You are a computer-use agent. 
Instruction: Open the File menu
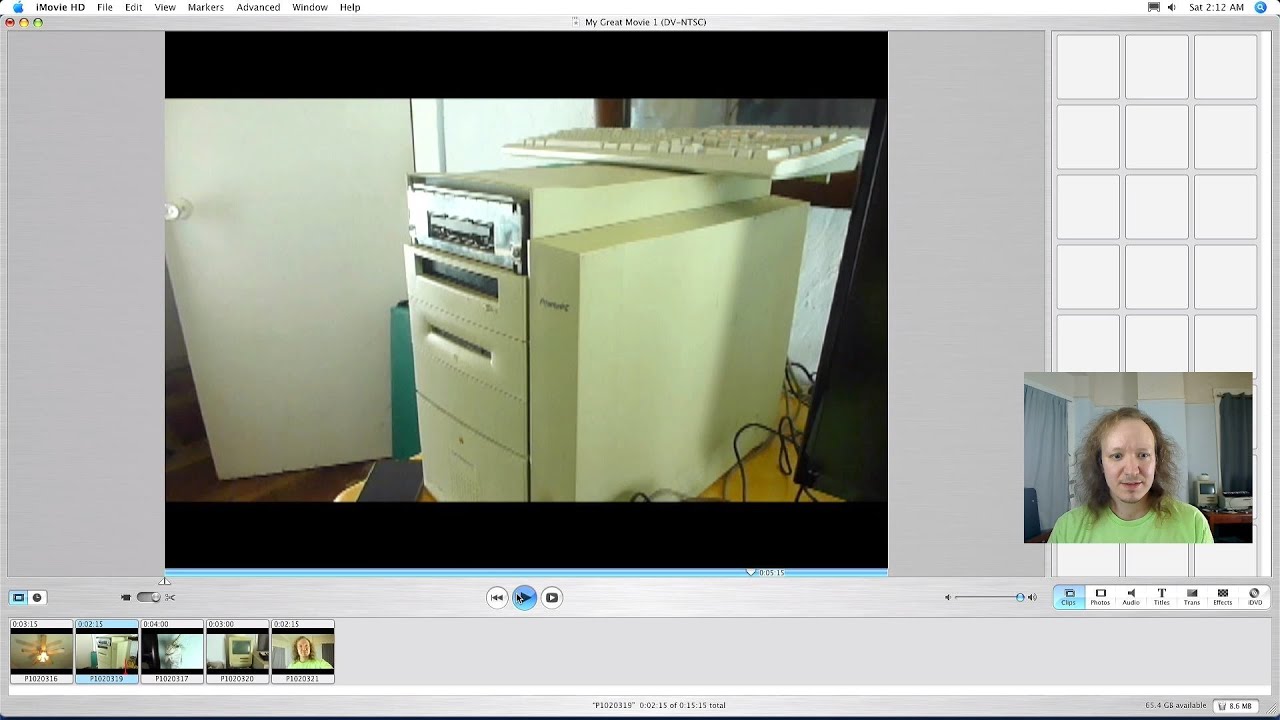104,7
